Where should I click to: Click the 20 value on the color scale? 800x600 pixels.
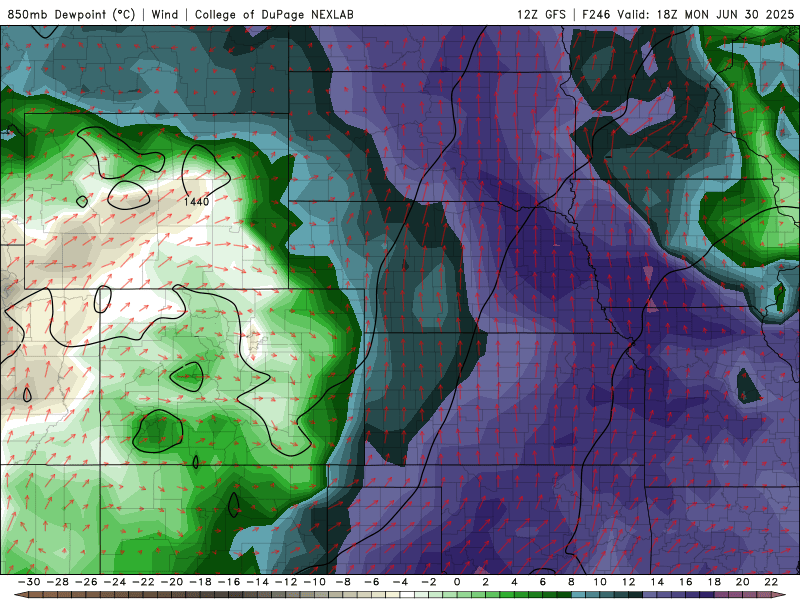point(743,582)
